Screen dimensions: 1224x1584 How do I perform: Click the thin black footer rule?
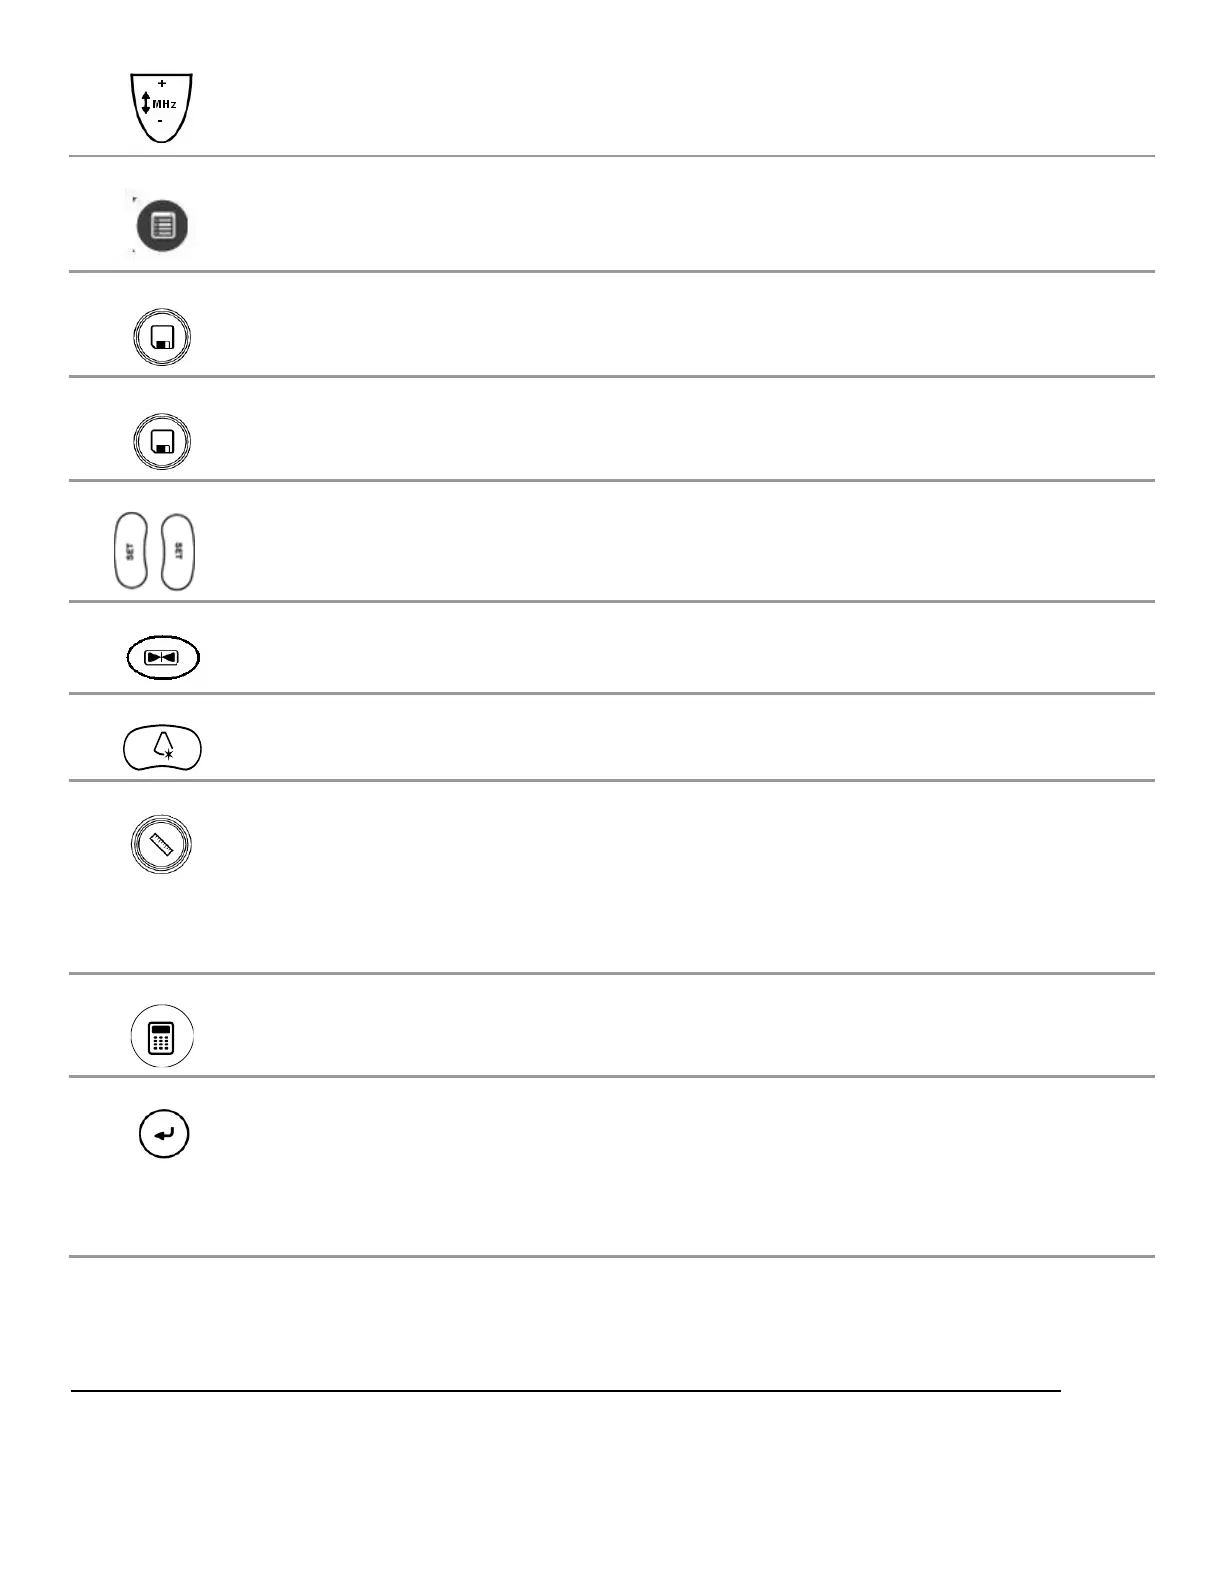[565, 1390]
